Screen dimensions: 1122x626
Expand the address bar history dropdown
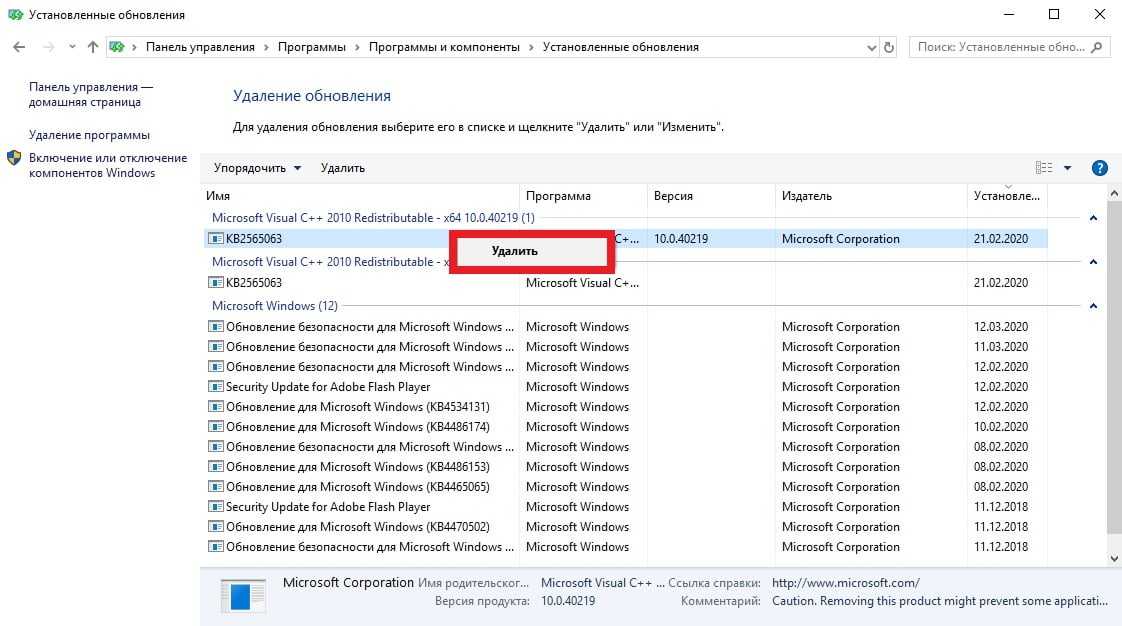(x=869, y=47)
